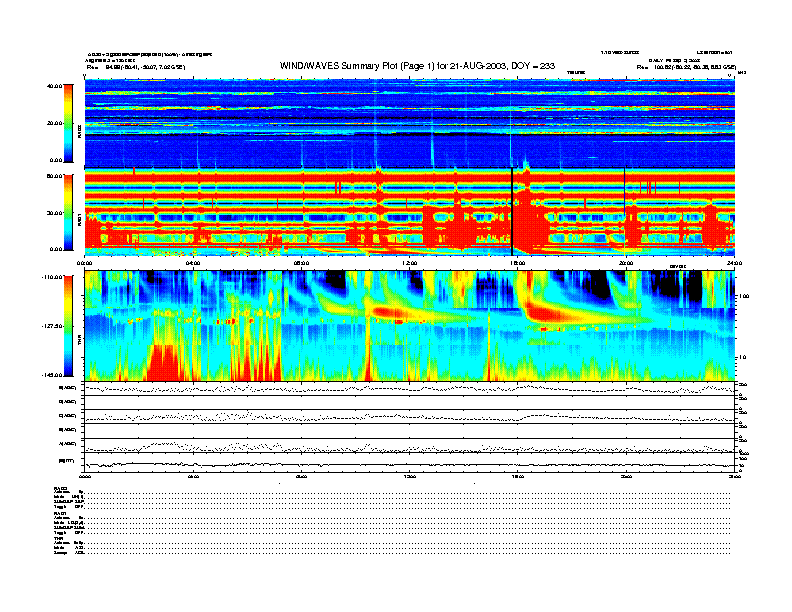This screenshot has height=612, width=792.
Task: Click the TNR heading in the bottom status table
Action: tap(57, 538)
